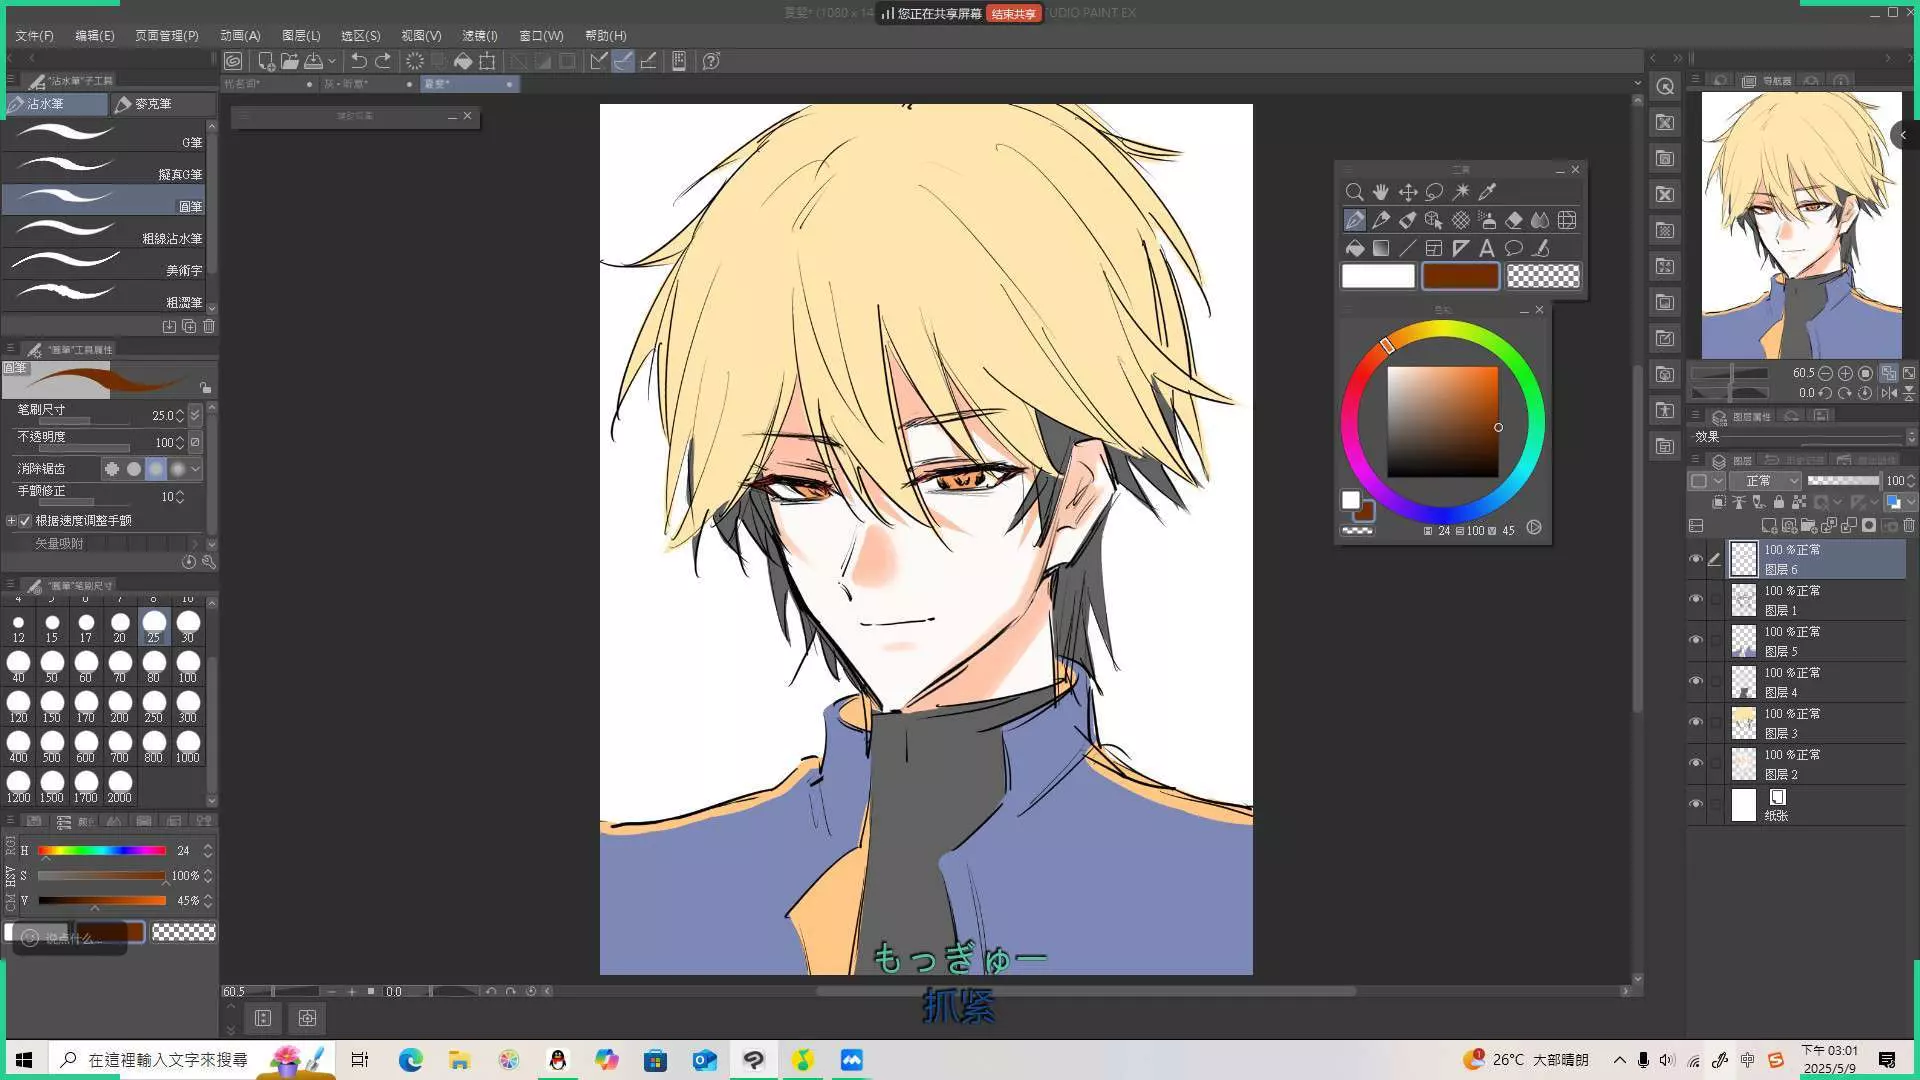Toggle visibility of 图层 3
This screenshot has width=1920, height=1080.
(1695, 723)
